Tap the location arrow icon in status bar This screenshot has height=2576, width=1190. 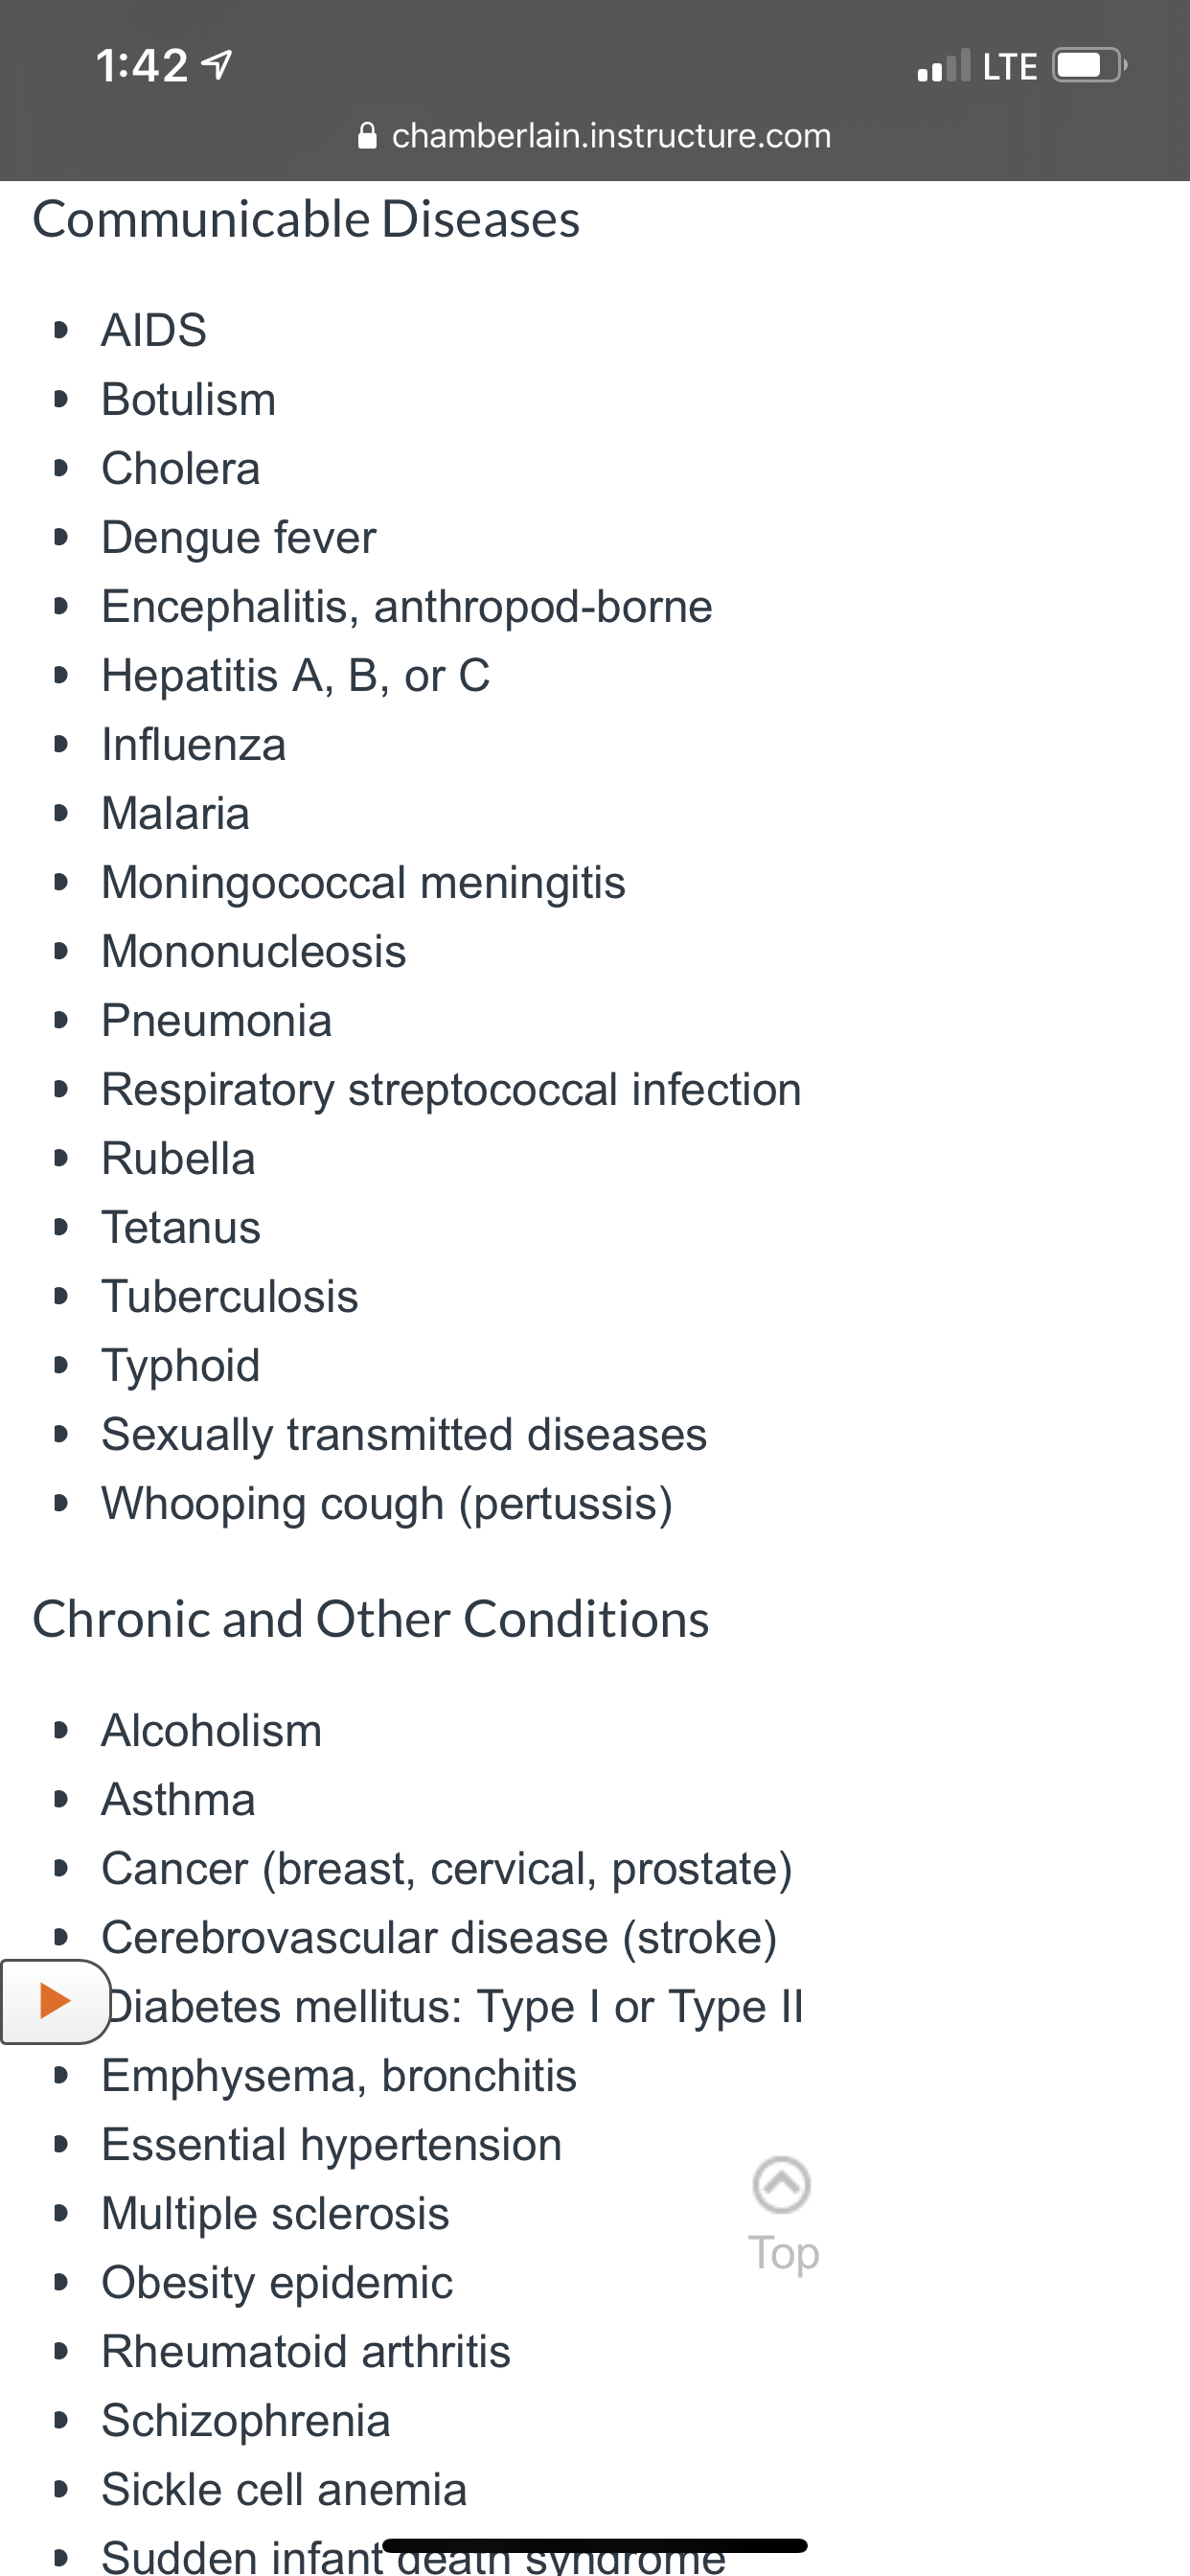point(217,66)
